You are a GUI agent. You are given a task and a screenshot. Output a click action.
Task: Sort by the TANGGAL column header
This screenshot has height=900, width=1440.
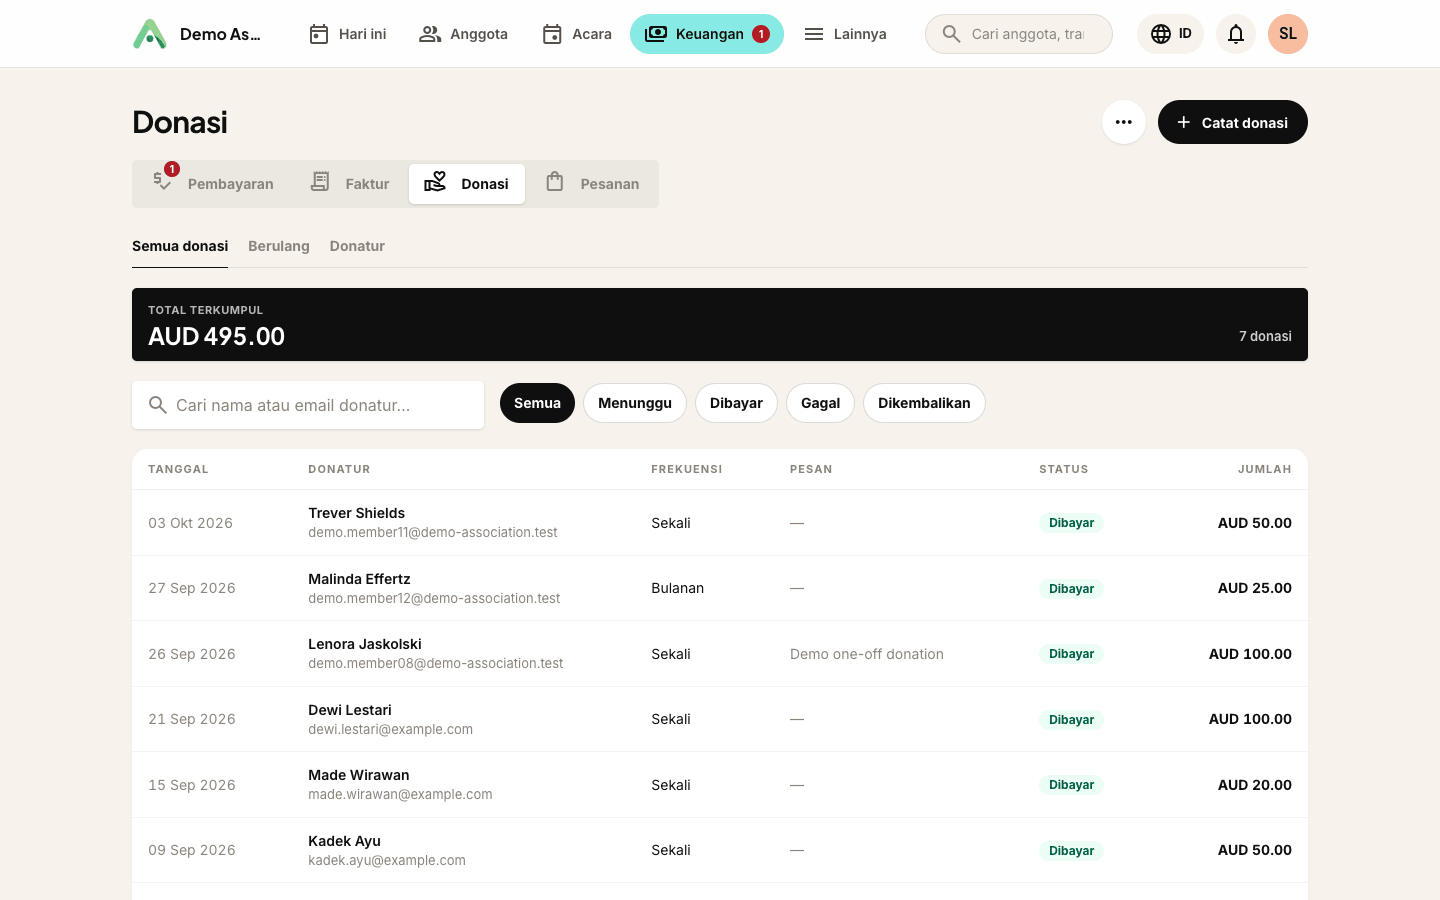click(178, 469)
